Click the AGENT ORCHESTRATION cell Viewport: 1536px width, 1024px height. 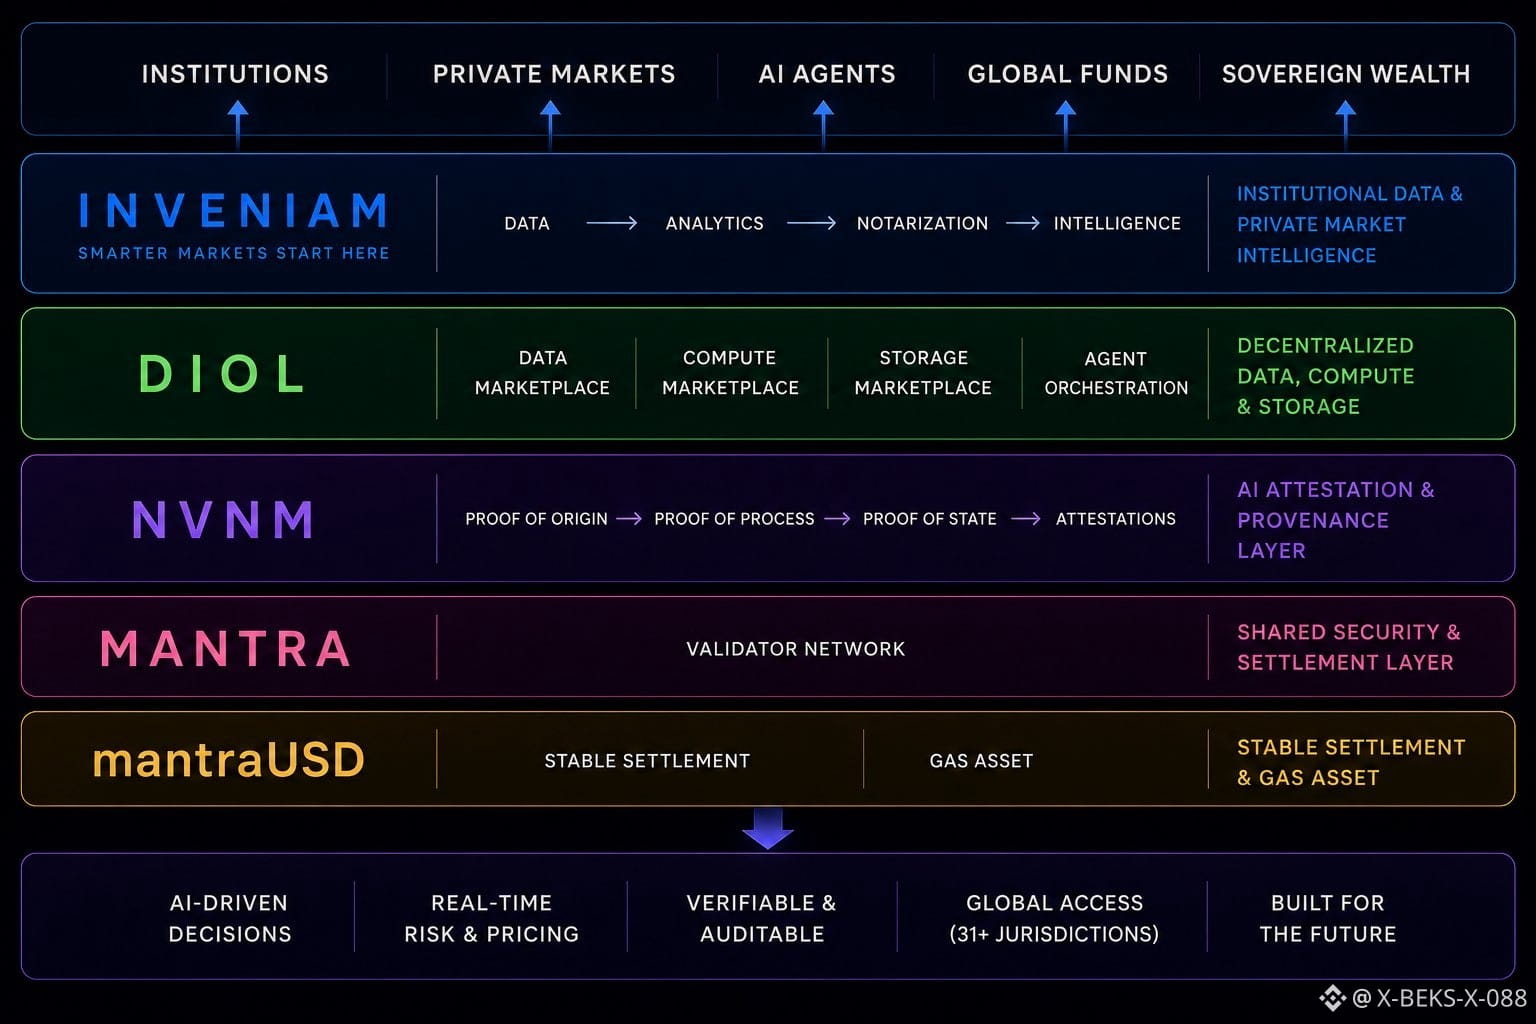(1116, 373)
